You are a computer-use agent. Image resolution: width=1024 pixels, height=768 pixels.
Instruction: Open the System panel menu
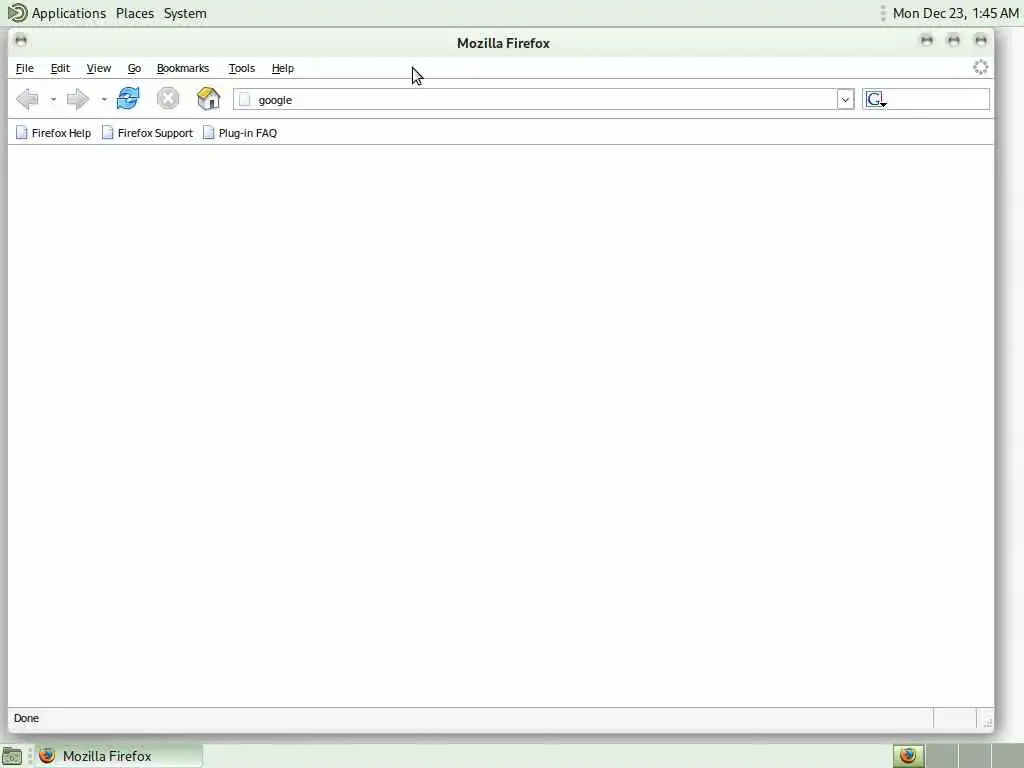pyautogui.click(x=185, y=13)
